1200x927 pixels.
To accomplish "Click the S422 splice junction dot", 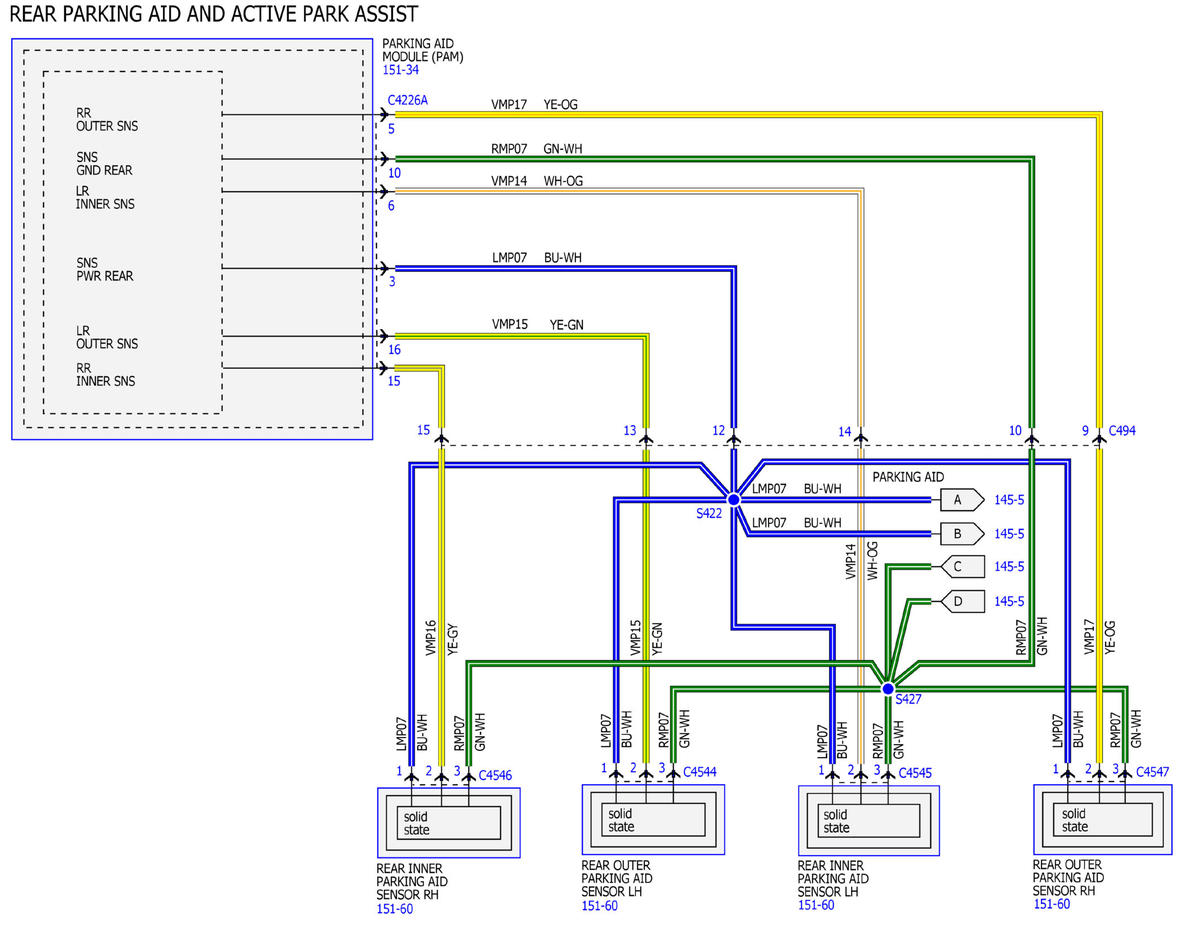I will 733,498.
